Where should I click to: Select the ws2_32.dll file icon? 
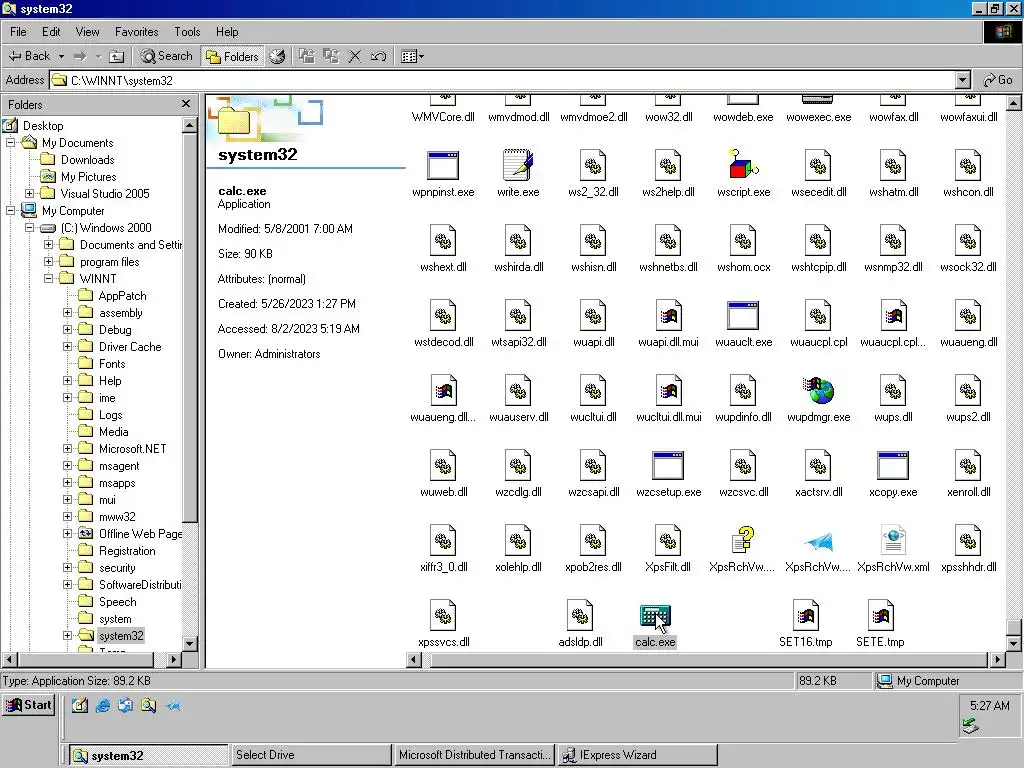coord(593,165)
